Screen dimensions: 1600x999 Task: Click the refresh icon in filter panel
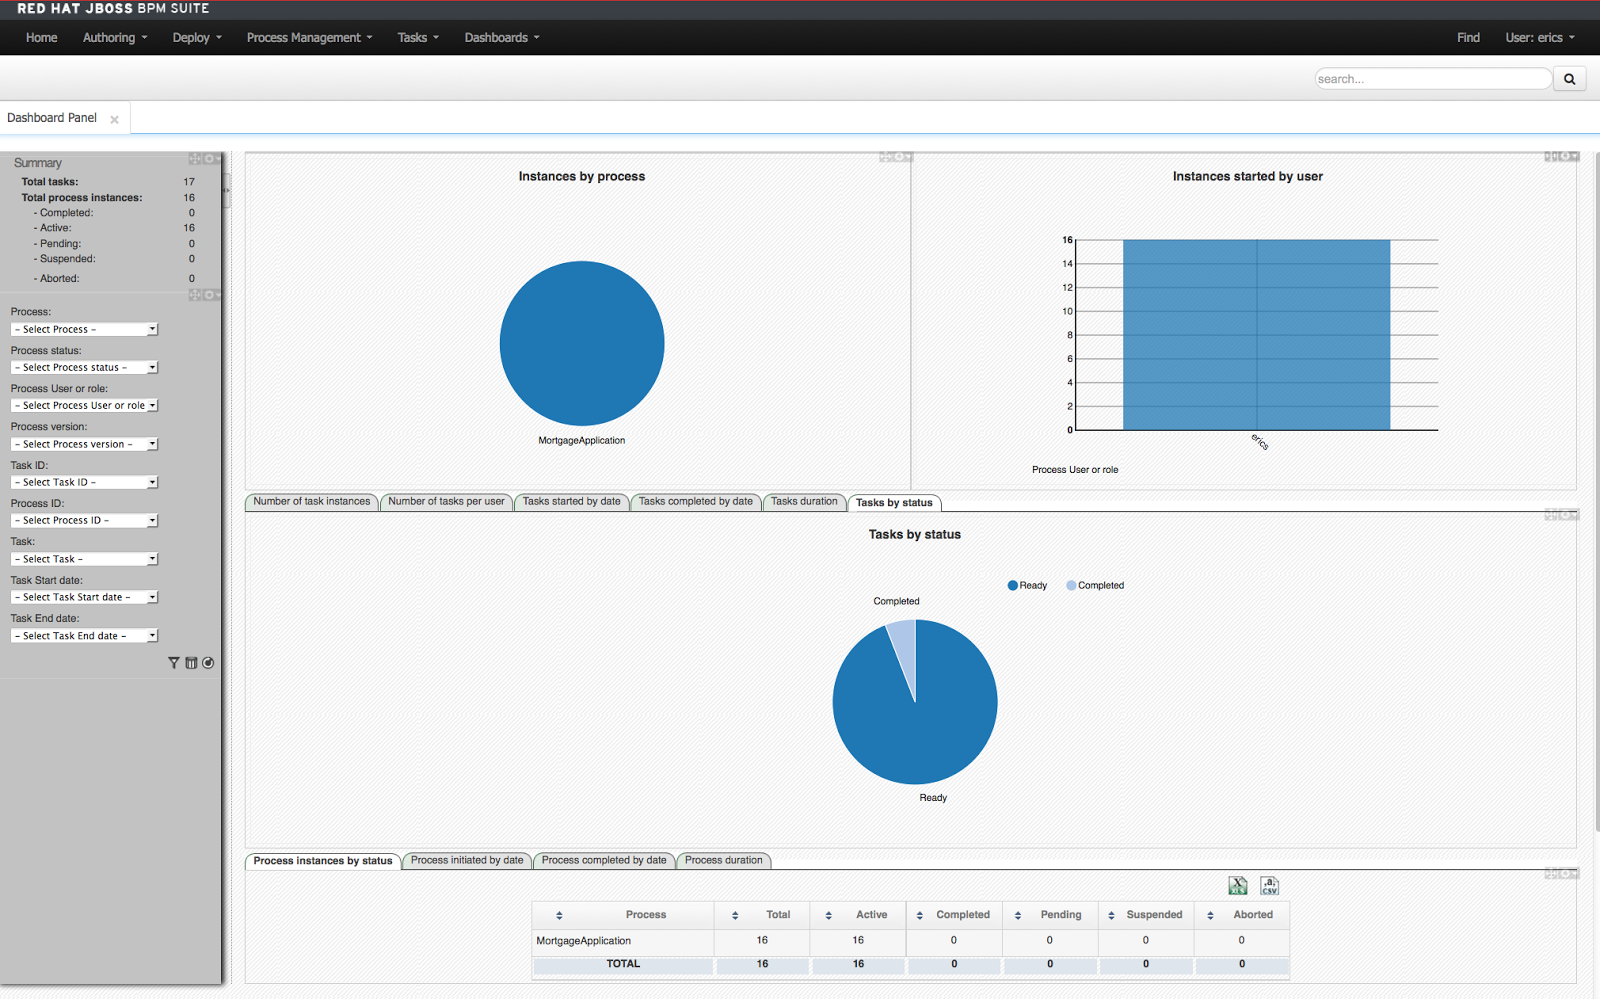pyautogui.click(x=208, y=663)
